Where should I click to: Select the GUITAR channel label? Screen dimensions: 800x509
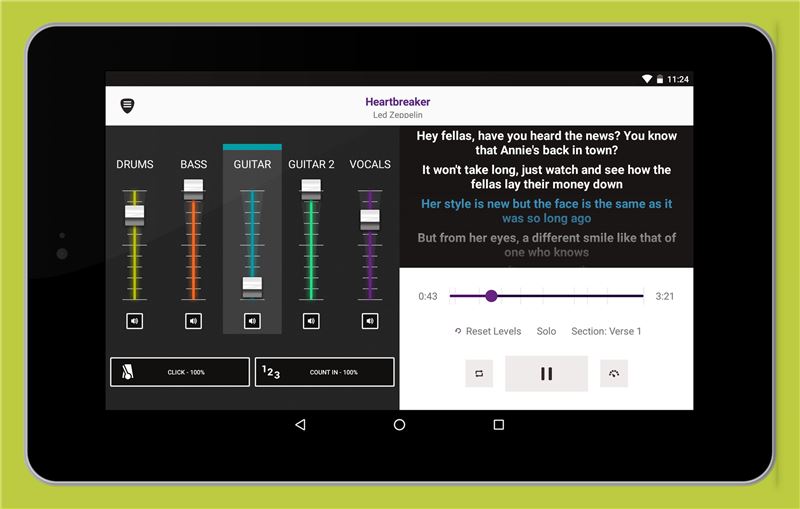point(252,164)
